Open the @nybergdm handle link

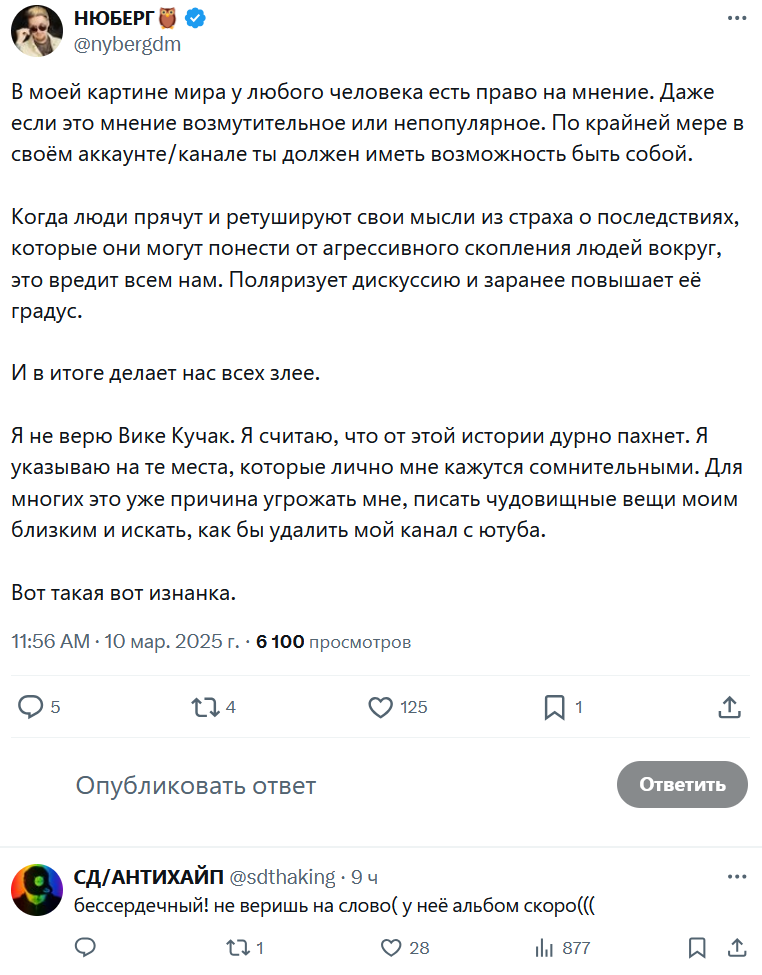(x=128, y=43)
